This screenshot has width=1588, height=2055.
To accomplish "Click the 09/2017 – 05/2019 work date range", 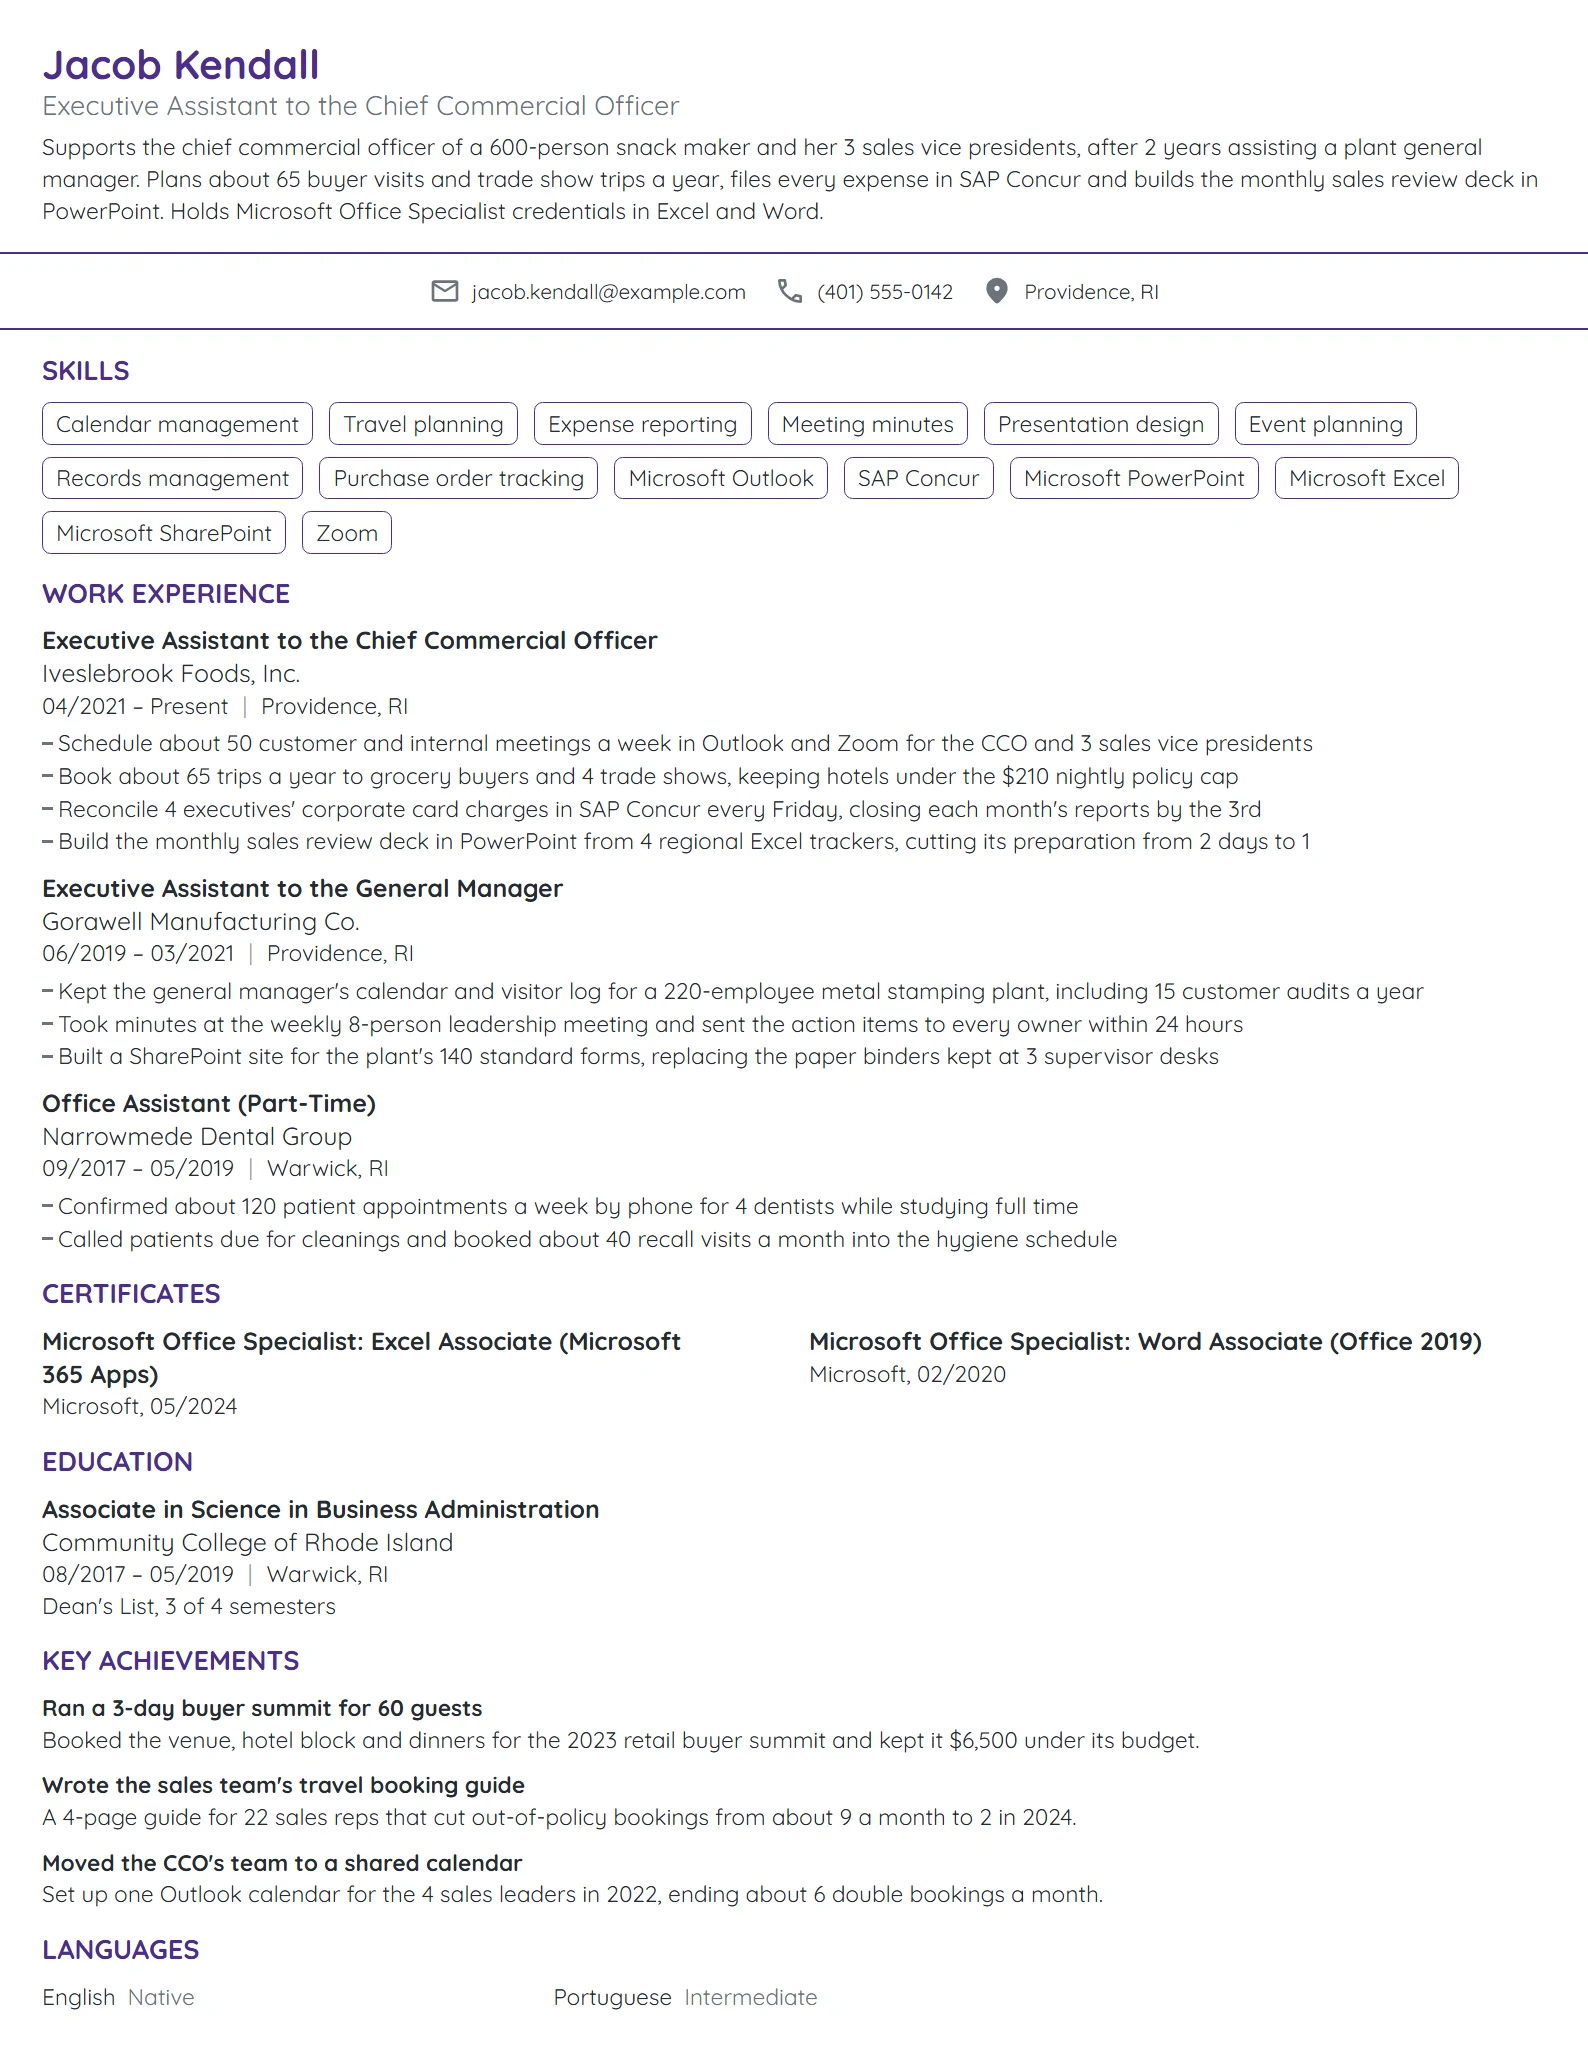I will coord(138,1169).
